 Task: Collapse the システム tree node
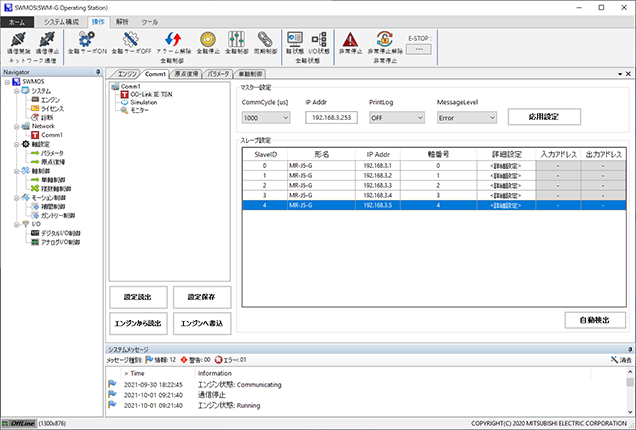(x=17, y=91)
